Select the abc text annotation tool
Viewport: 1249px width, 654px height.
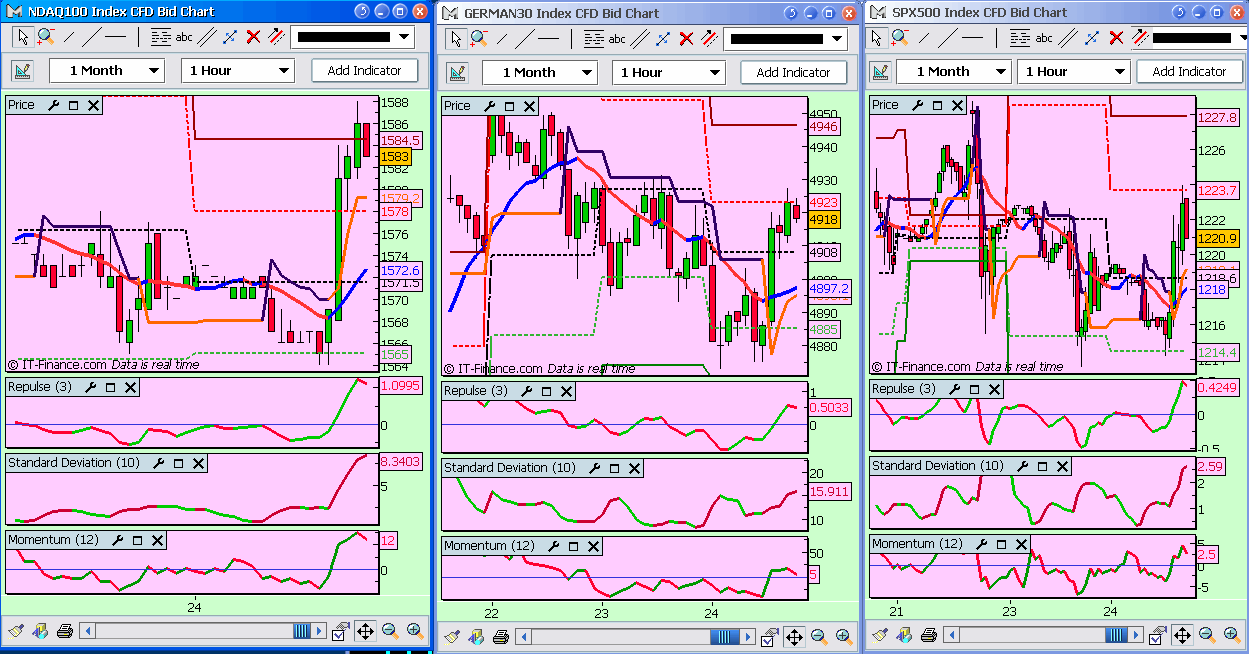pos(183,37)
